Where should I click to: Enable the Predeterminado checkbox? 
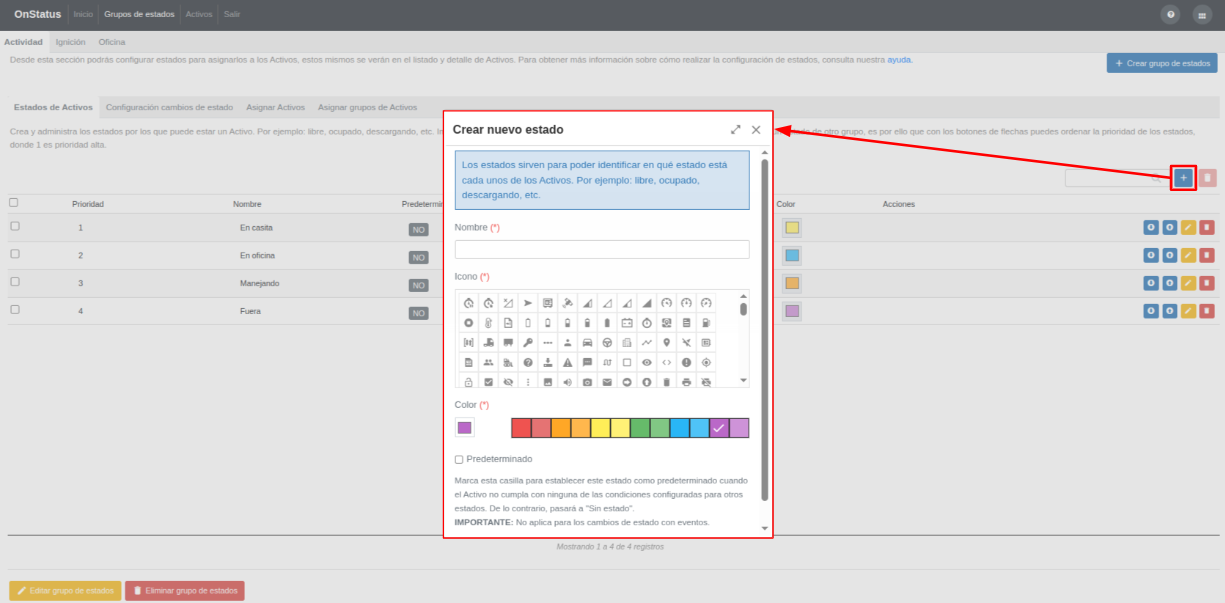[x=459, y=460]
